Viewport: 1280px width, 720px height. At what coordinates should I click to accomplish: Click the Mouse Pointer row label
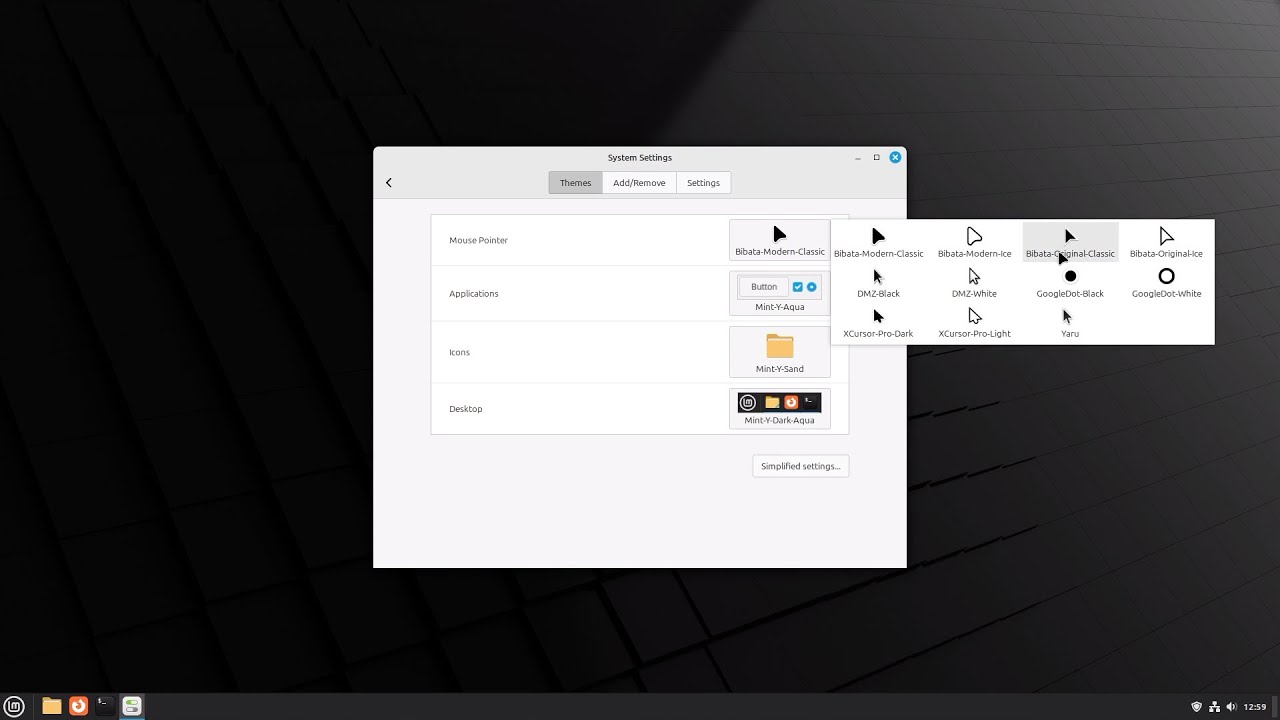click(x=478, y=240)
